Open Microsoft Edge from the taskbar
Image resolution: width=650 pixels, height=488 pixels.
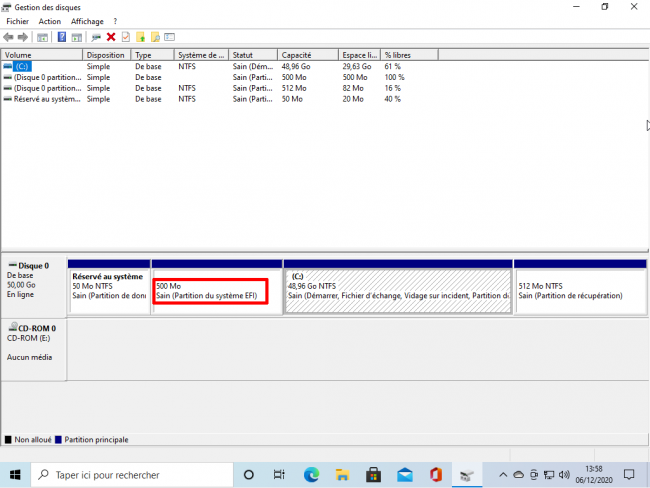pyautogui.click(x=310, y=474)
